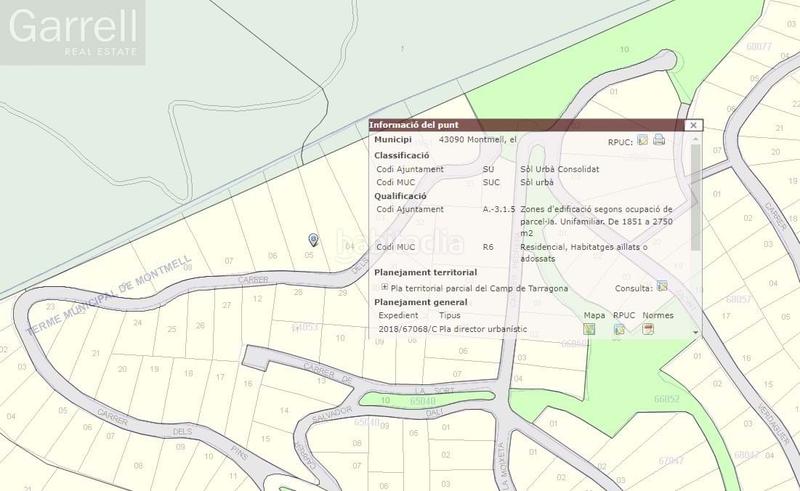Click the block label 66052 on the map

(x=667, y=398)
